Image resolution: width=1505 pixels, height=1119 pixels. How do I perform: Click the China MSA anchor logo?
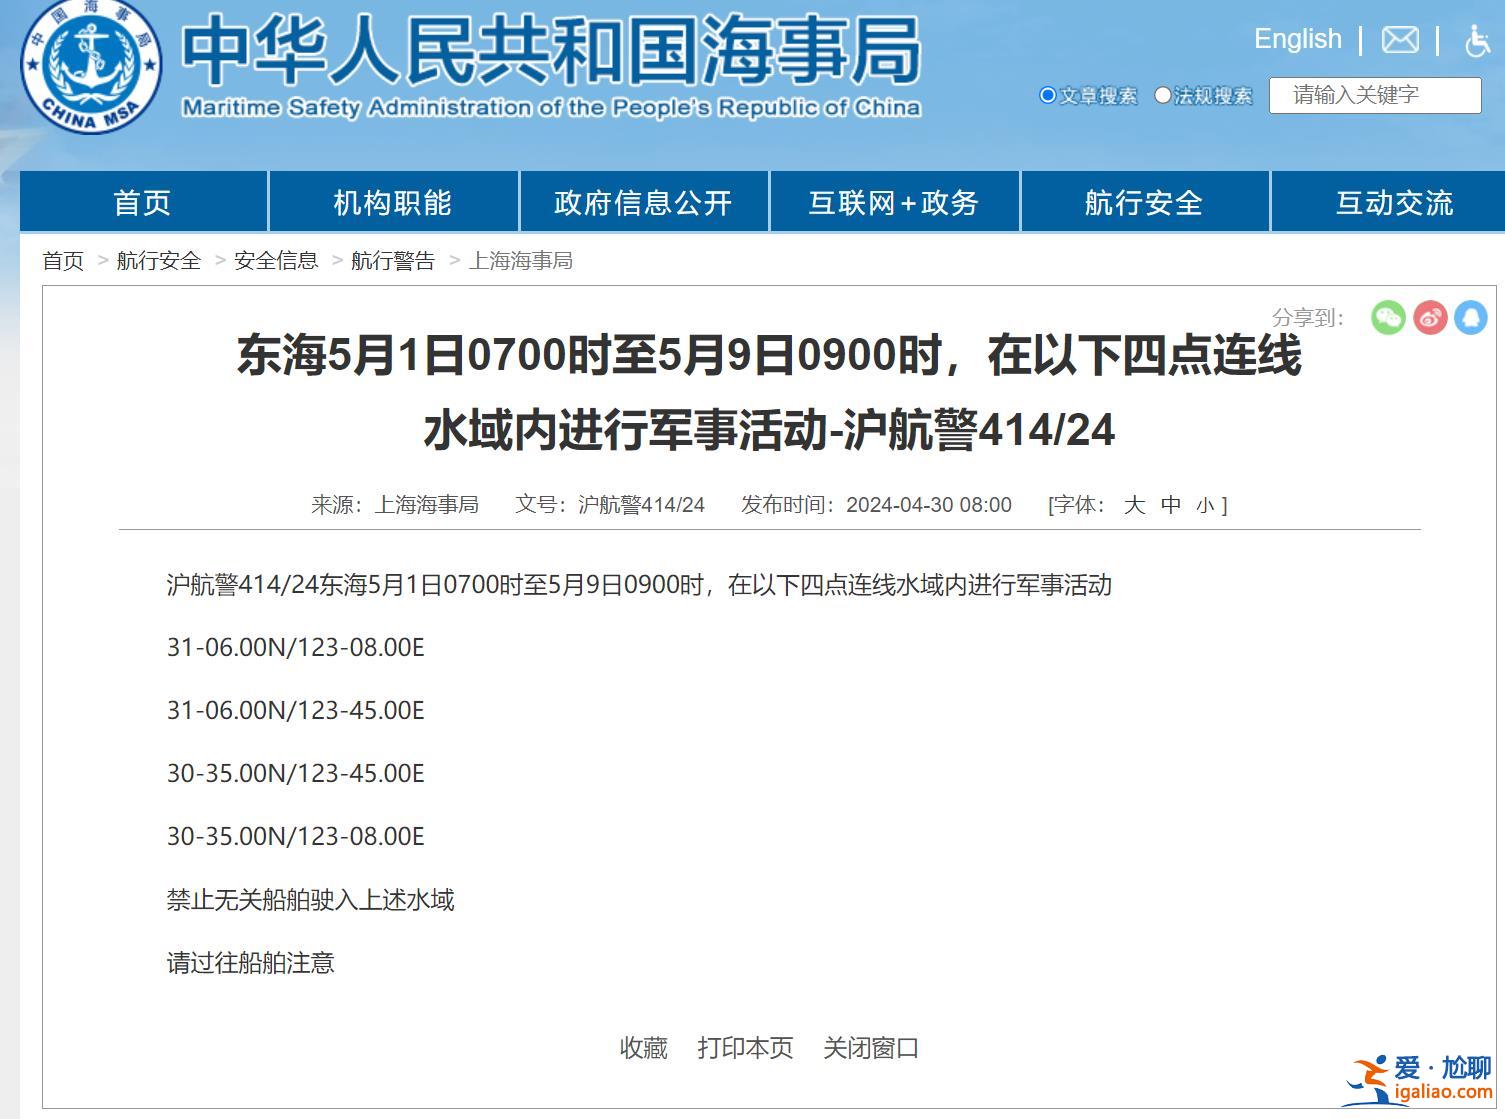point(92,67)
